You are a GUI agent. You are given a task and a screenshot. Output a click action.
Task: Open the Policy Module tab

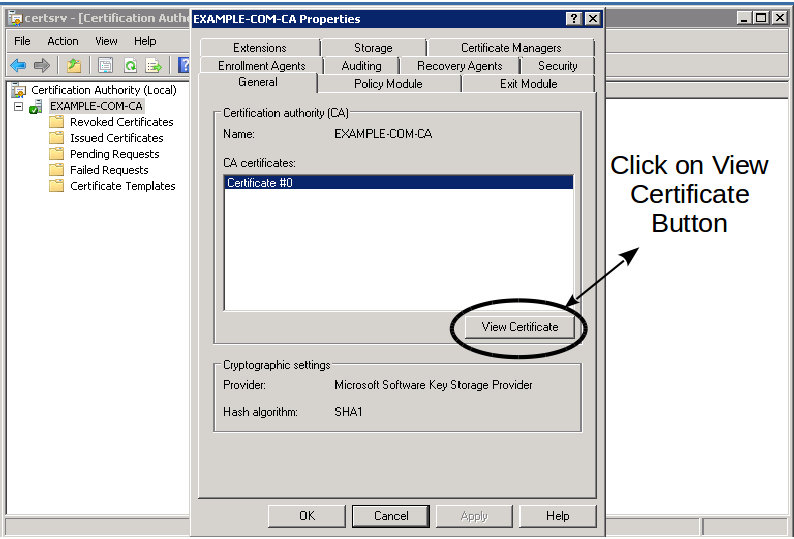388,84
